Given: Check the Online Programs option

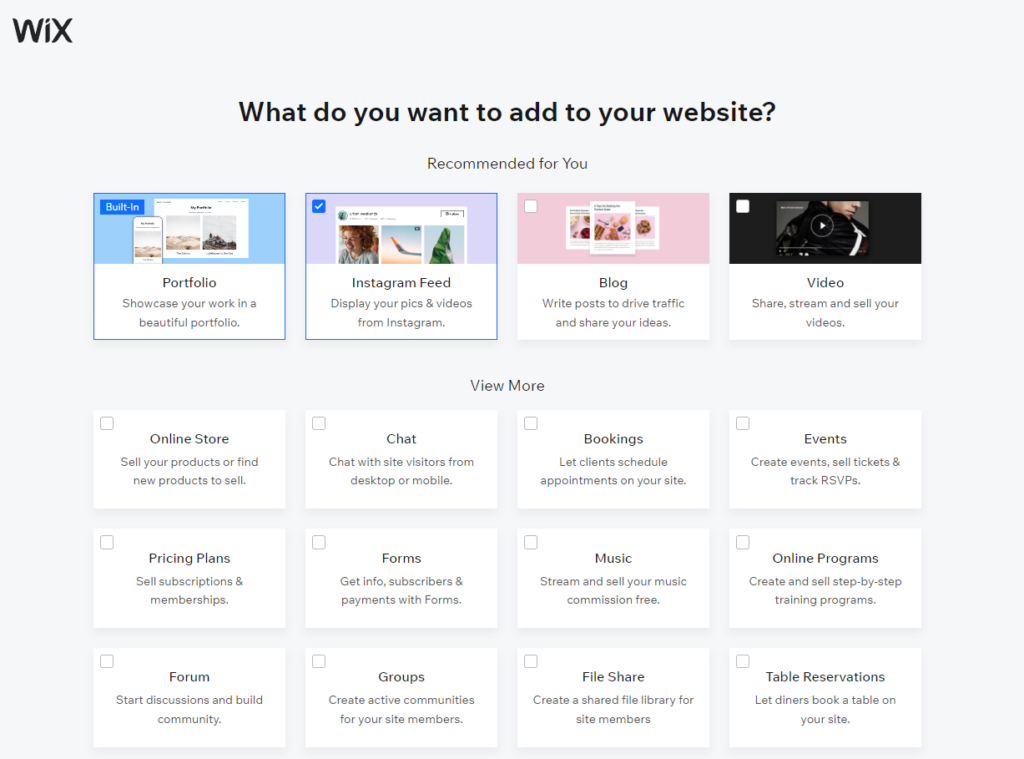Looking at the screenshot, I should pos(743,542).
